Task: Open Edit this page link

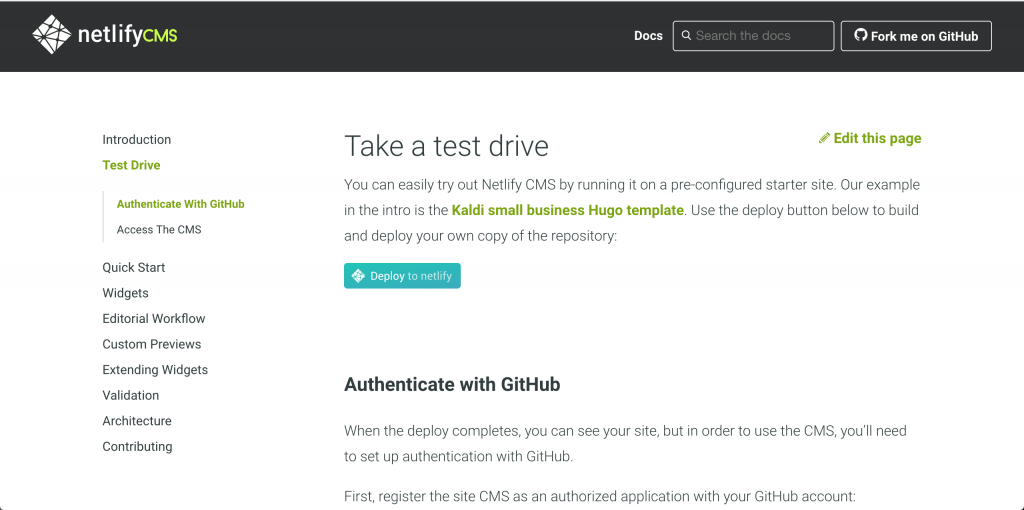Action: pos(870,138)
